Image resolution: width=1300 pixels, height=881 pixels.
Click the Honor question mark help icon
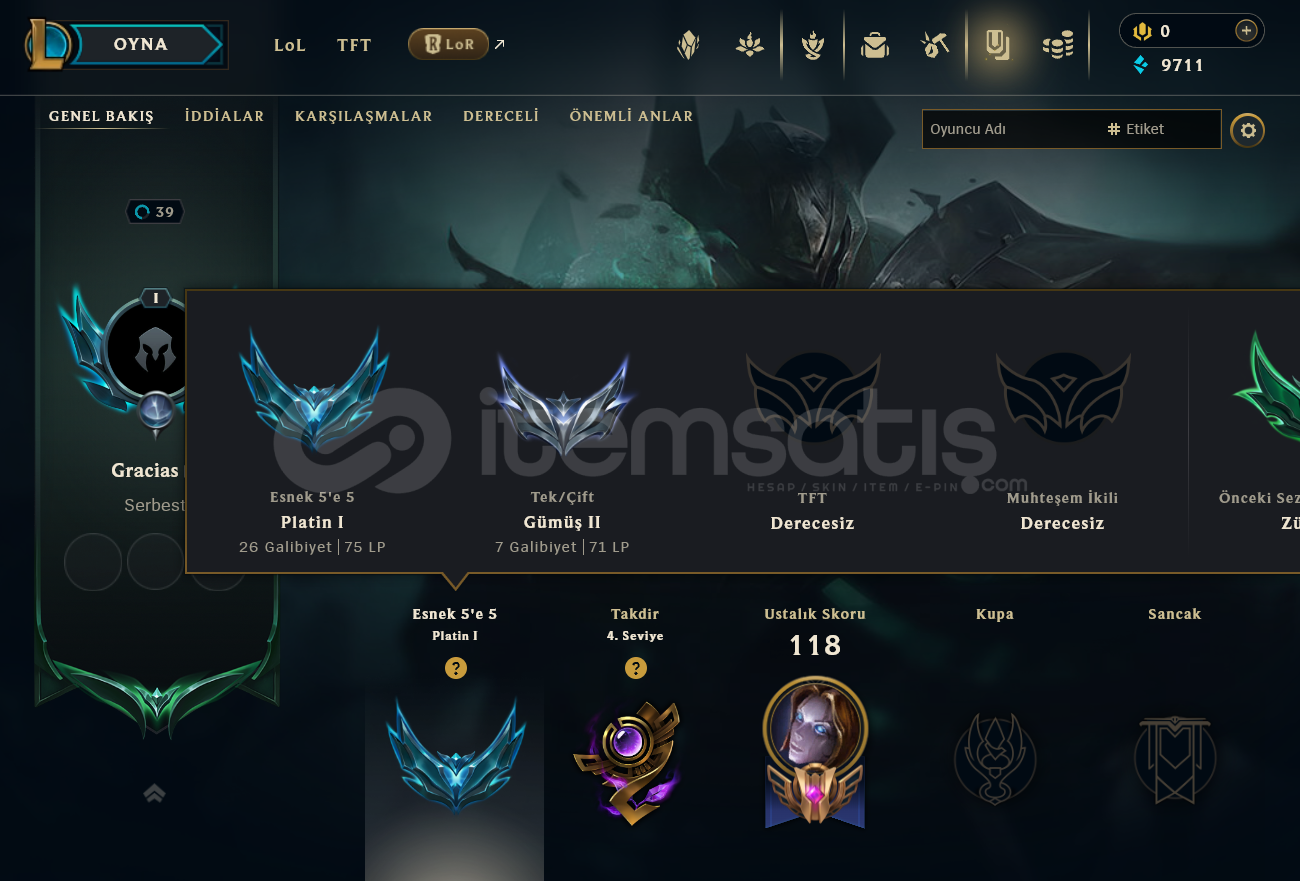(635, 668)
